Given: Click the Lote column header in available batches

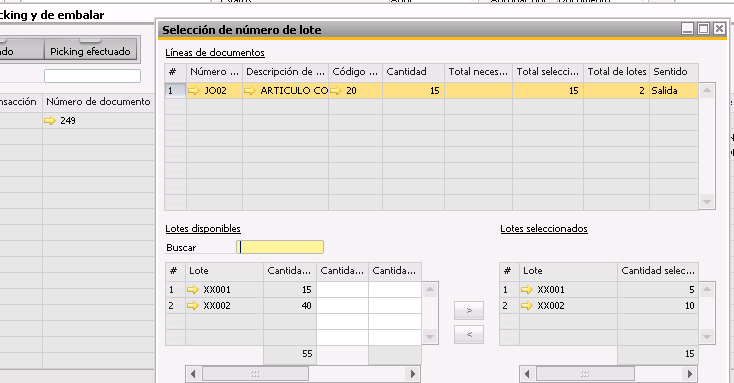Looking at the screenshot, I should 224,271.
